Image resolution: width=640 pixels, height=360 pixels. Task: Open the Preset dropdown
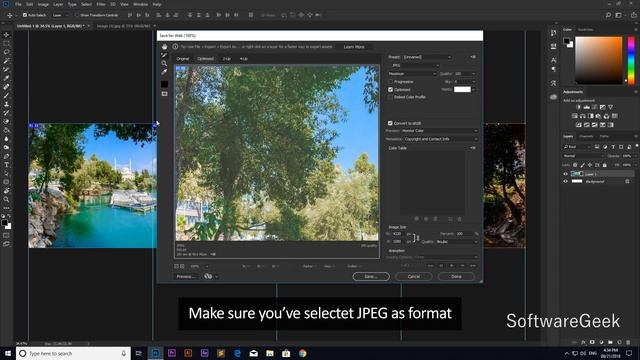click(x=427, y=57)
